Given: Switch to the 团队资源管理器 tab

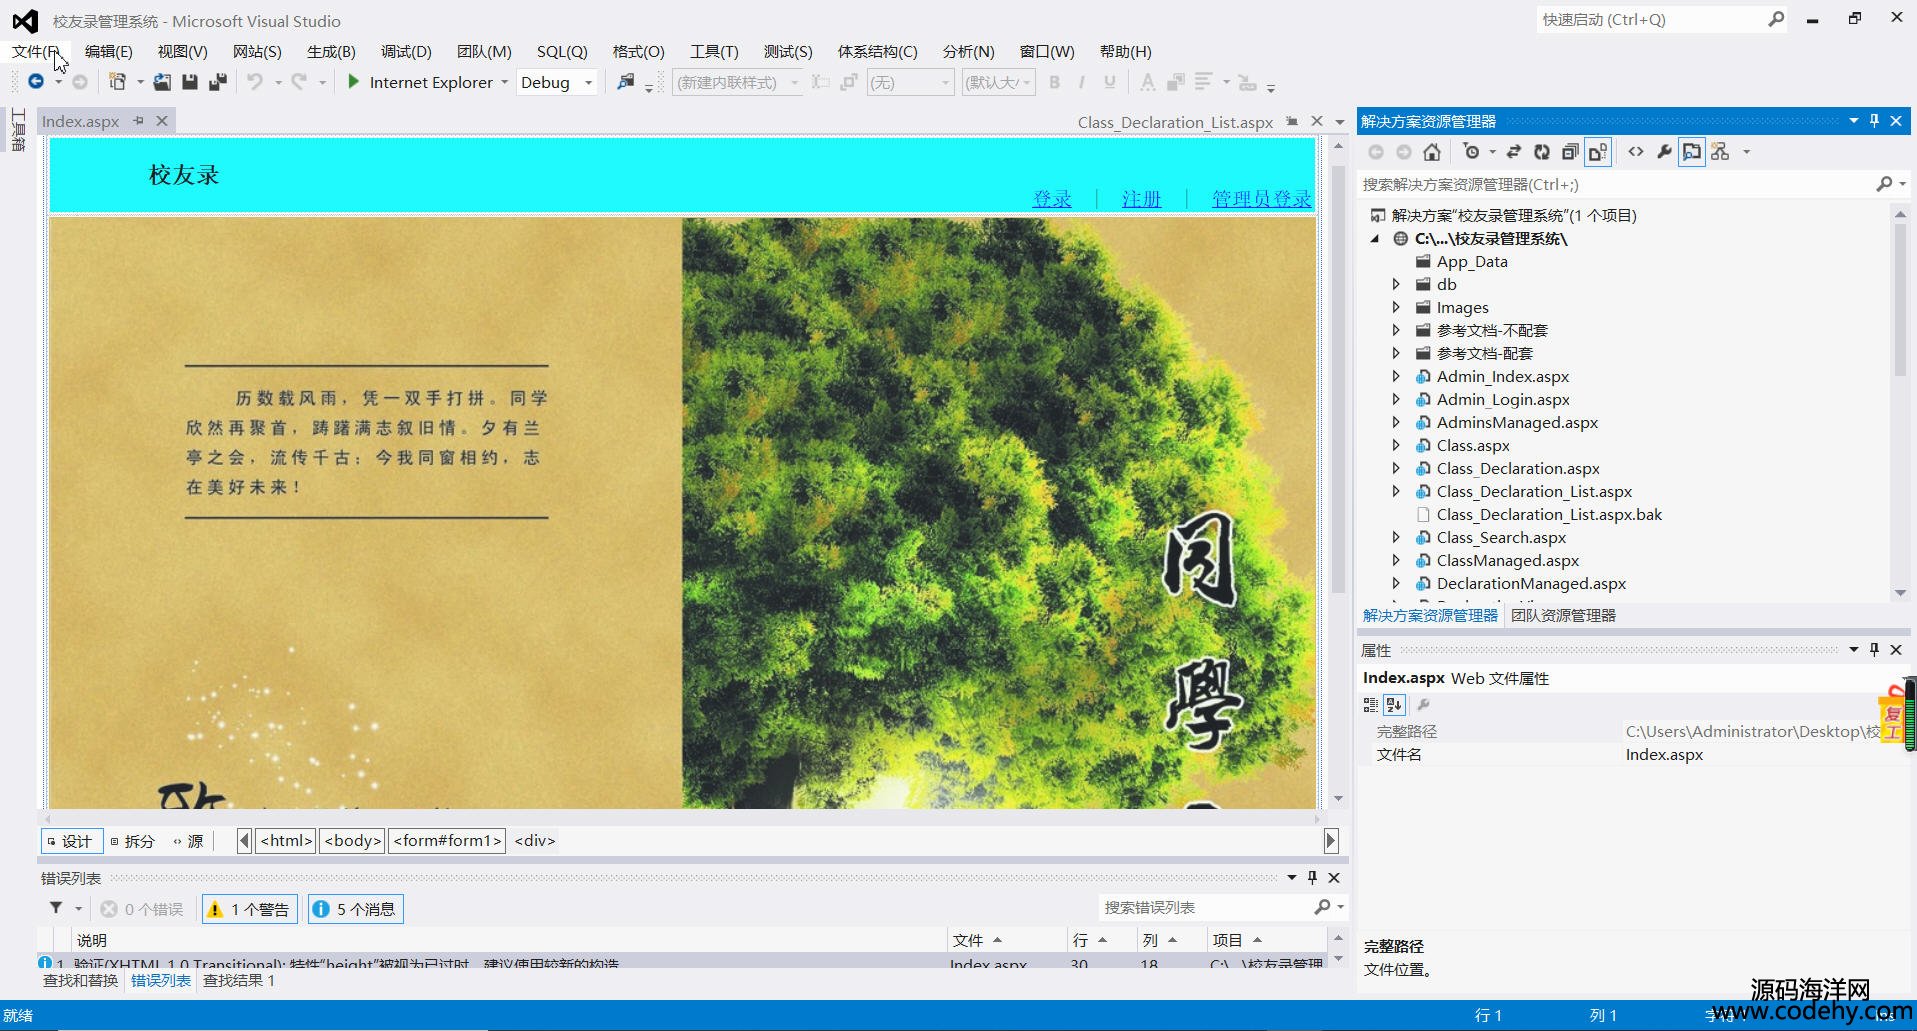Looking at the screenshot, I should pyautogui.click(x=1563, y=616).
